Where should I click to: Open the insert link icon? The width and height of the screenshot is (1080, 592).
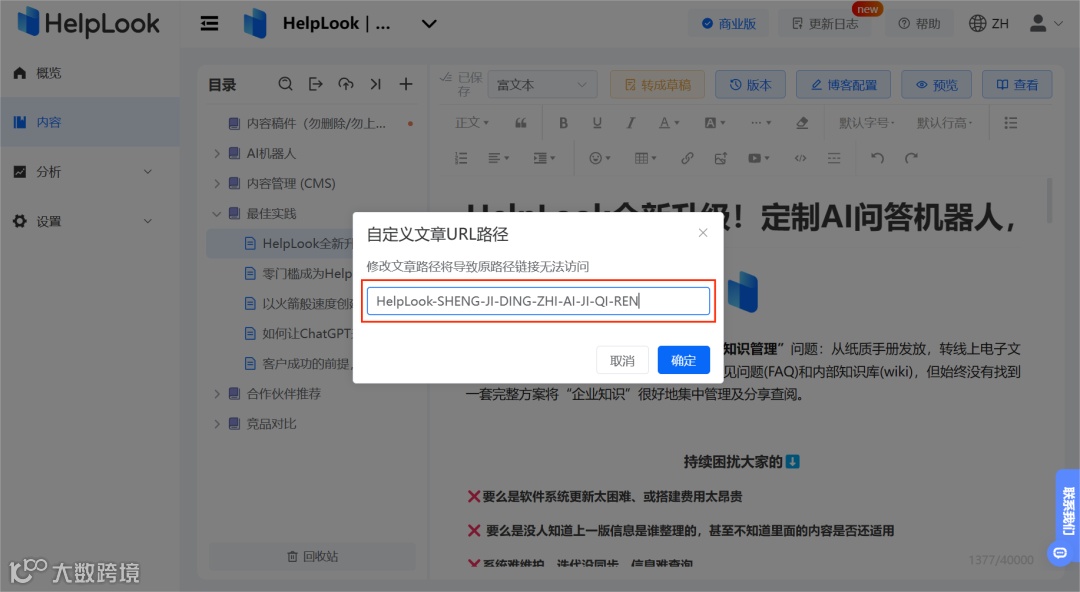click(688, 157)
